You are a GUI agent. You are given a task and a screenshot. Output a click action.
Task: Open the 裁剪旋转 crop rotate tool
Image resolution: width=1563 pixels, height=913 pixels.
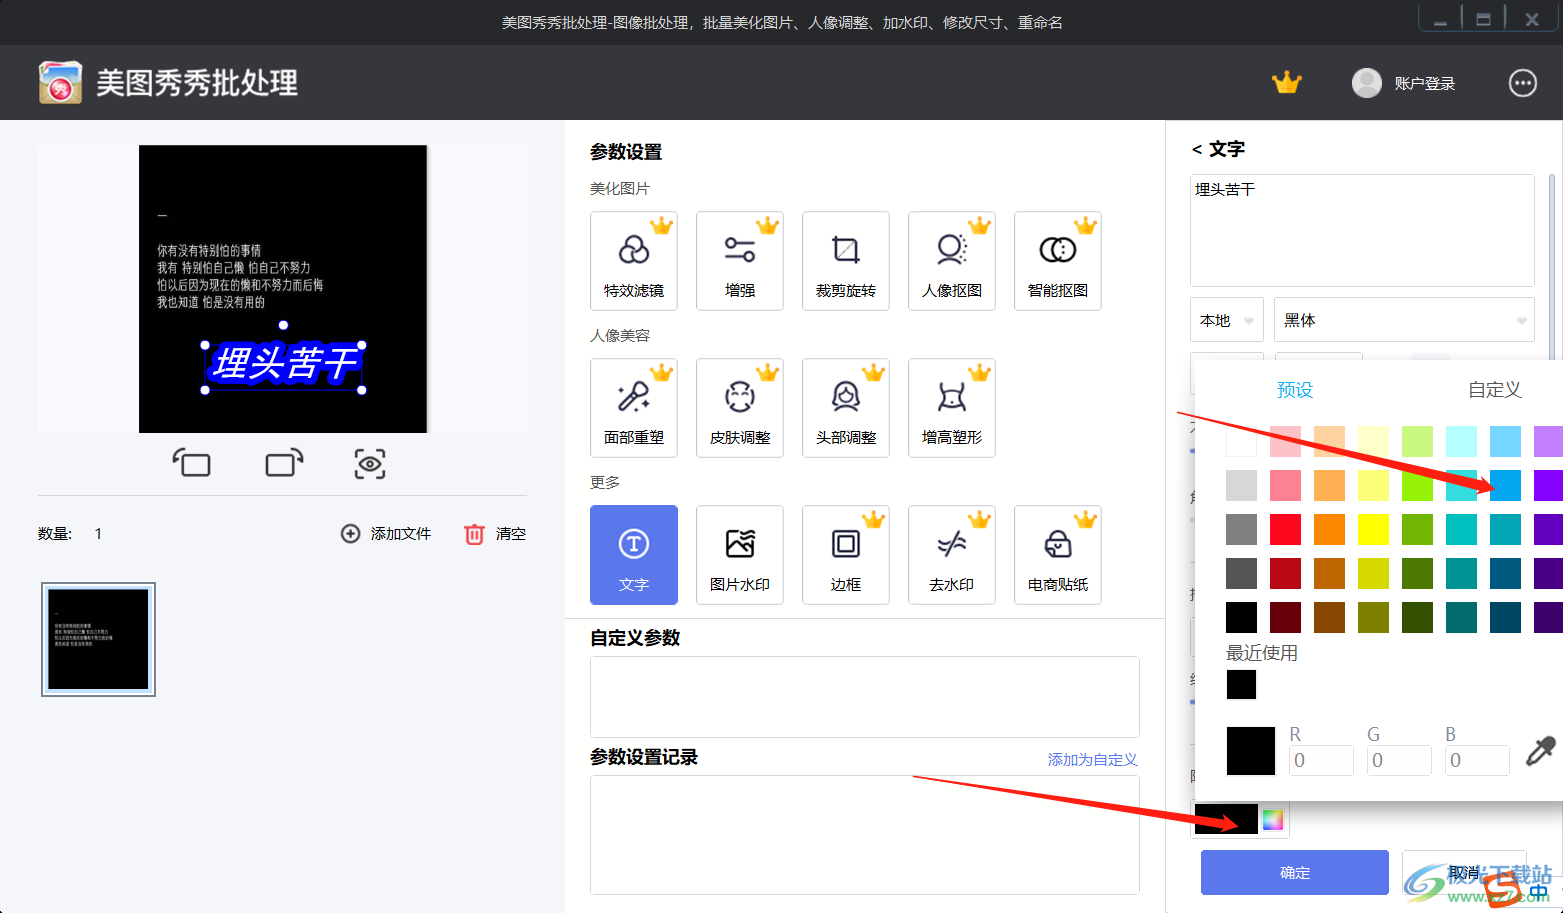846,261
